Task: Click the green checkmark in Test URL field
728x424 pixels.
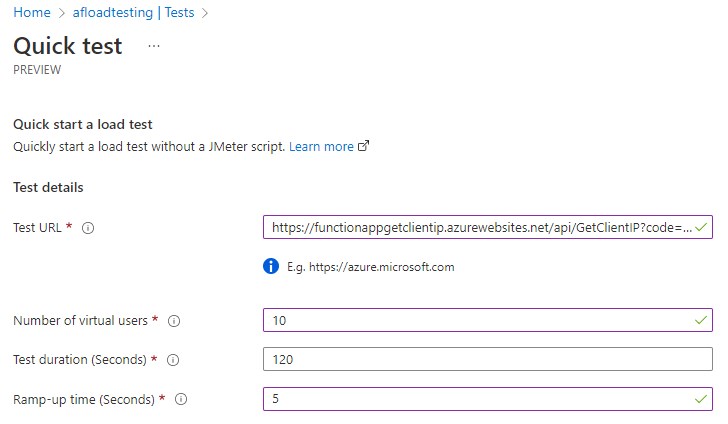Action: (702, 228)
